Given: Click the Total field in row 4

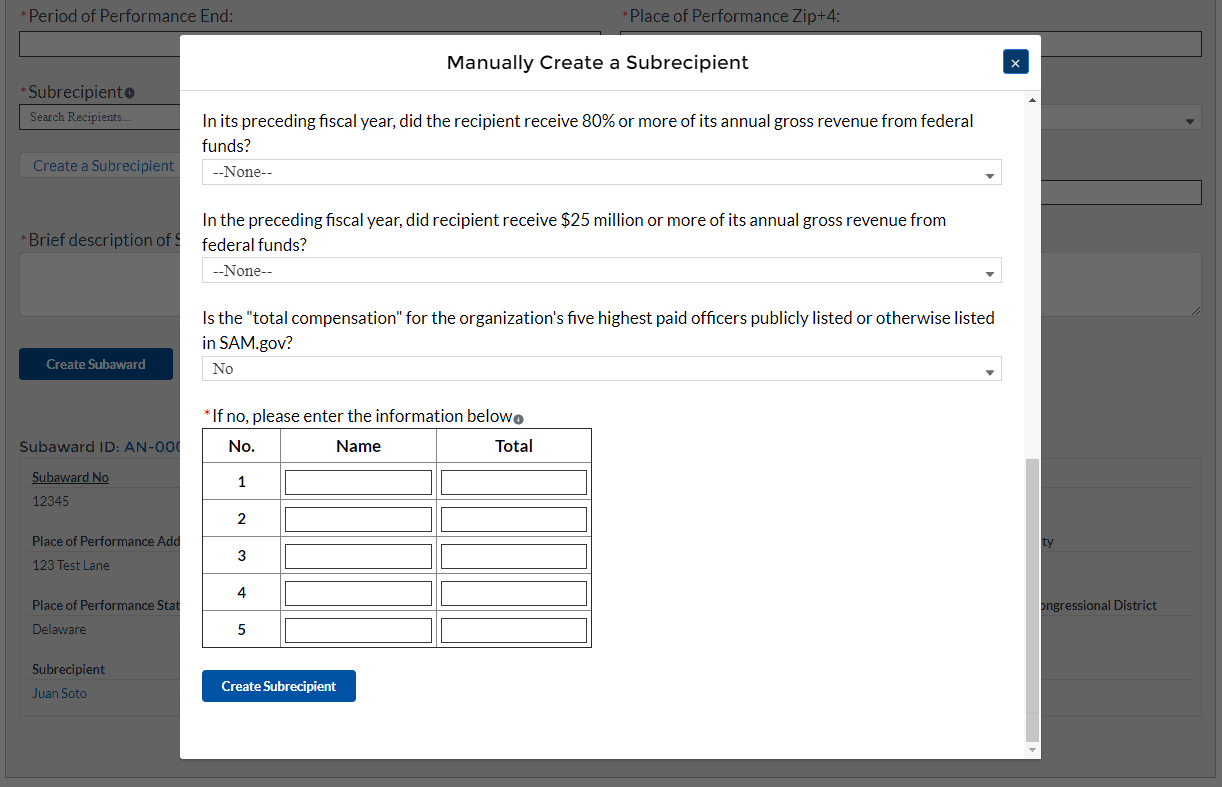Looking at the screenshot, I should coord(513,594).
